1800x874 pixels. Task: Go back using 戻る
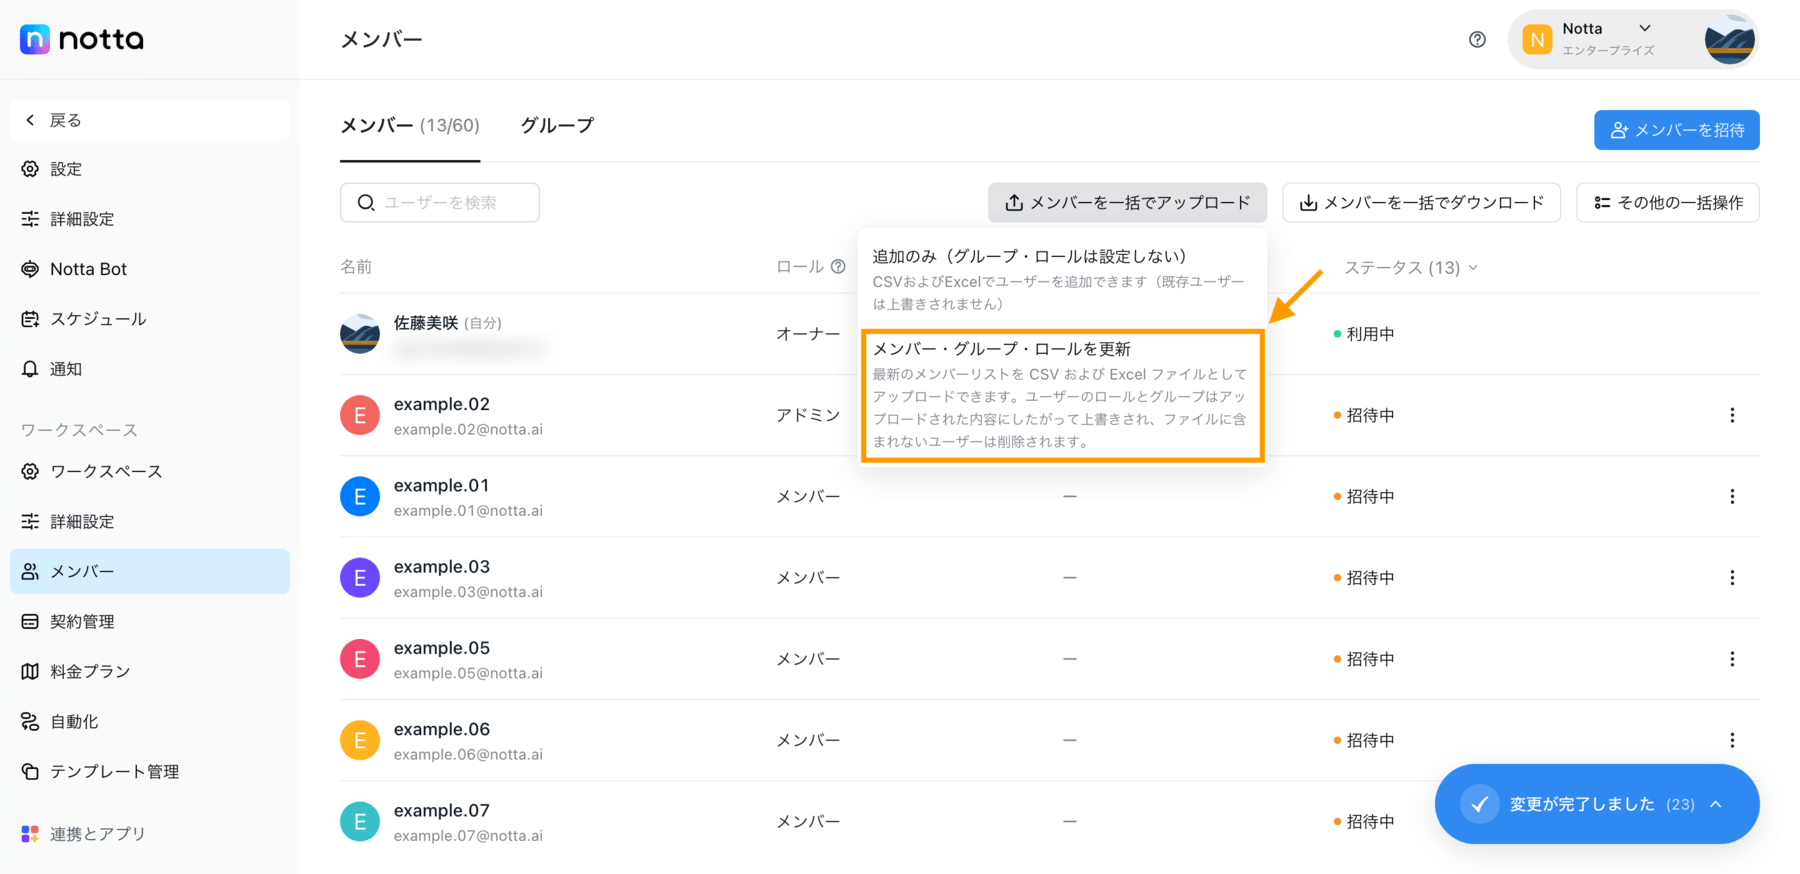click(150, 120)
